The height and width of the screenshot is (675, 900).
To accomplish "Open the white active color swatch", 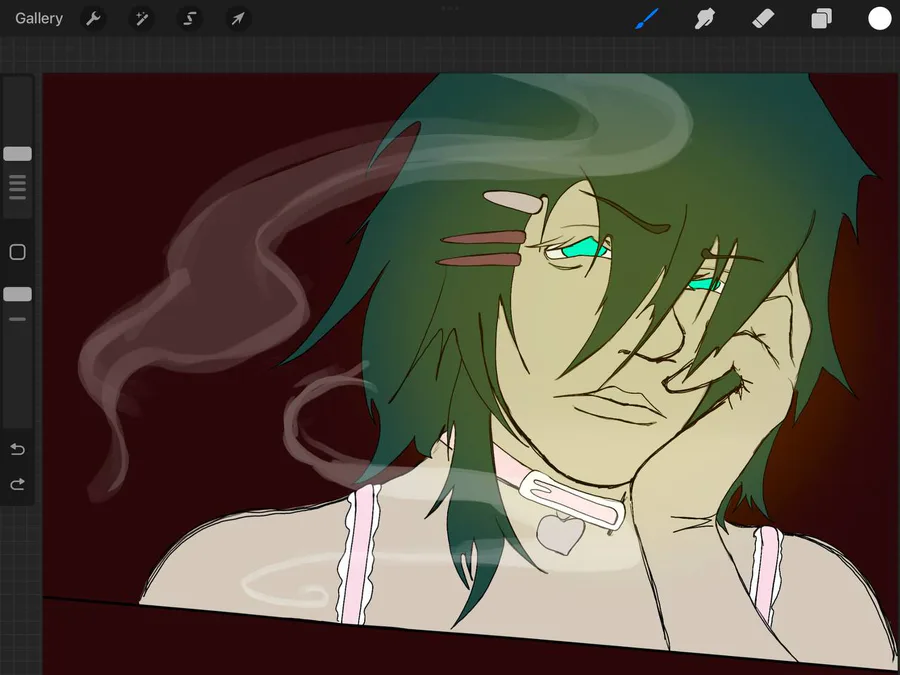I will pyautogui.click(x=879, y=18).
